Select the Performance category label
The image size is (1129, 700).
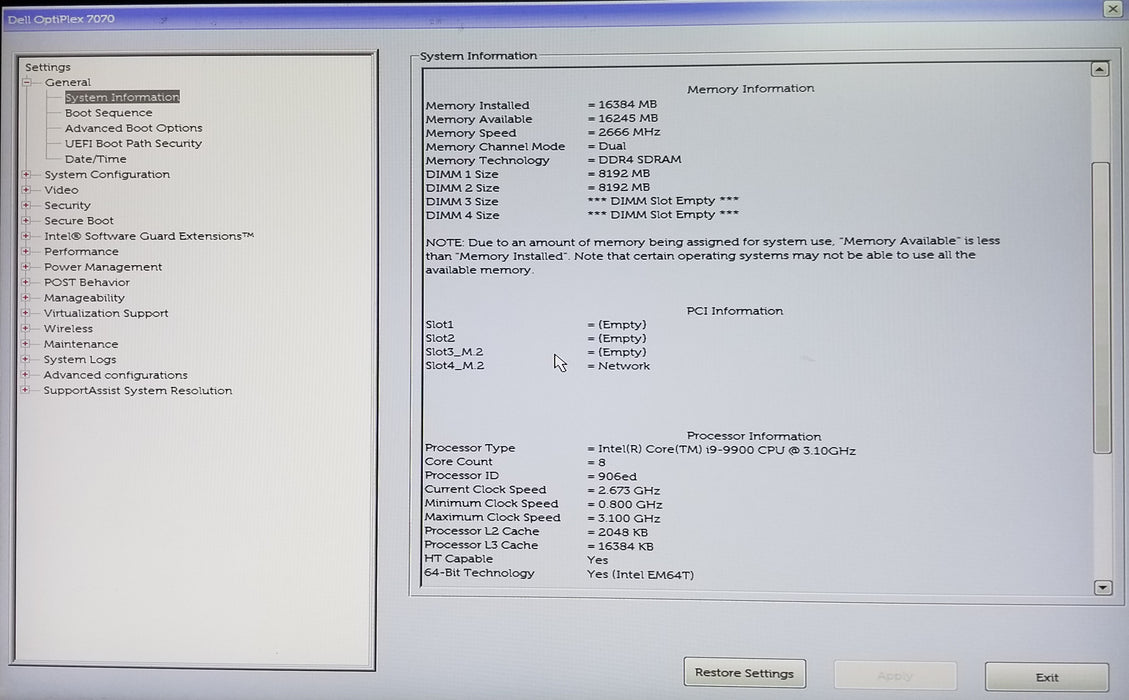(81, 251)
